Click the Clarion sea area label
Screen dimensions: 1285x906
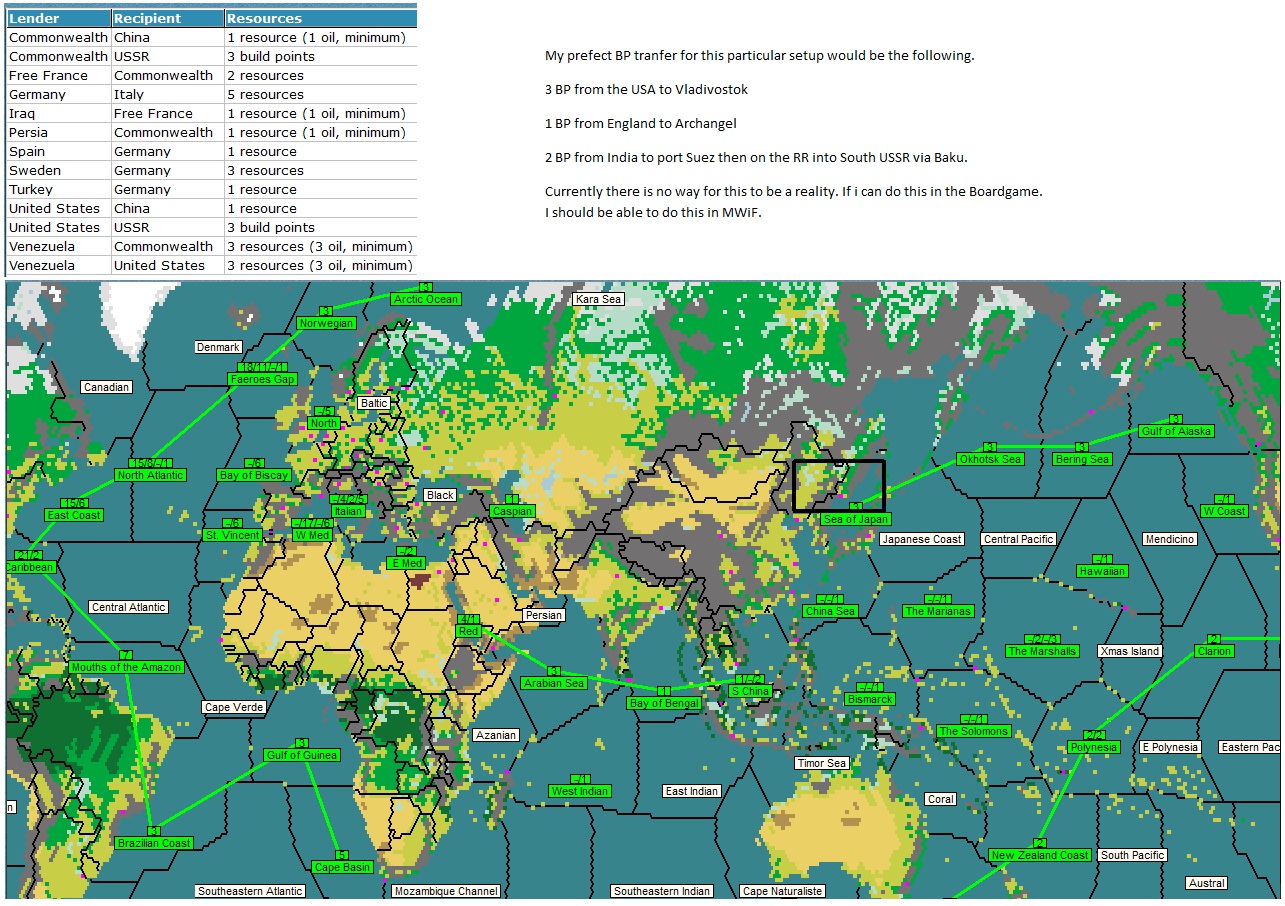pos(1214,651)
